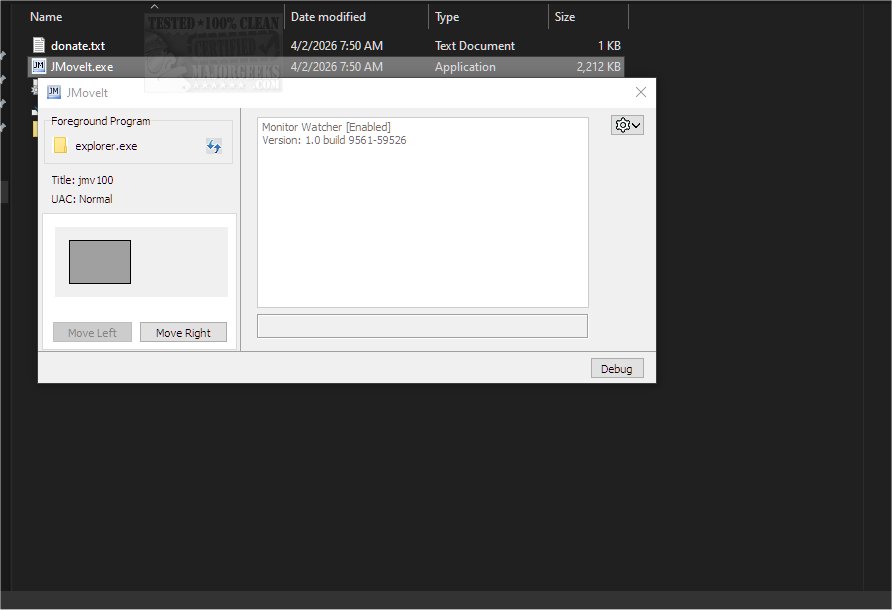This screenshot has height=610, width=892.
Task: Click the 1 KB size cell for donate.txt
Action: pyautogui.click(x=609, y=46)
